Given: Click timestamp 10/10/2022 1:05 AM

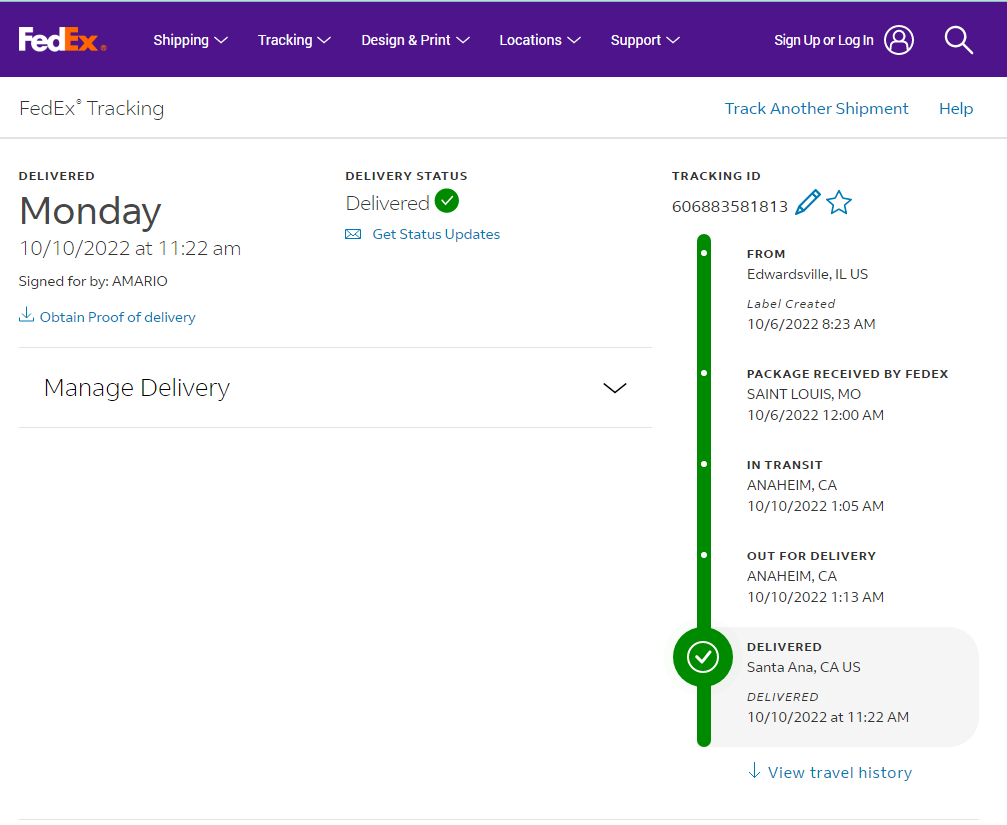Looking at the screenshot, I should 816,506.
